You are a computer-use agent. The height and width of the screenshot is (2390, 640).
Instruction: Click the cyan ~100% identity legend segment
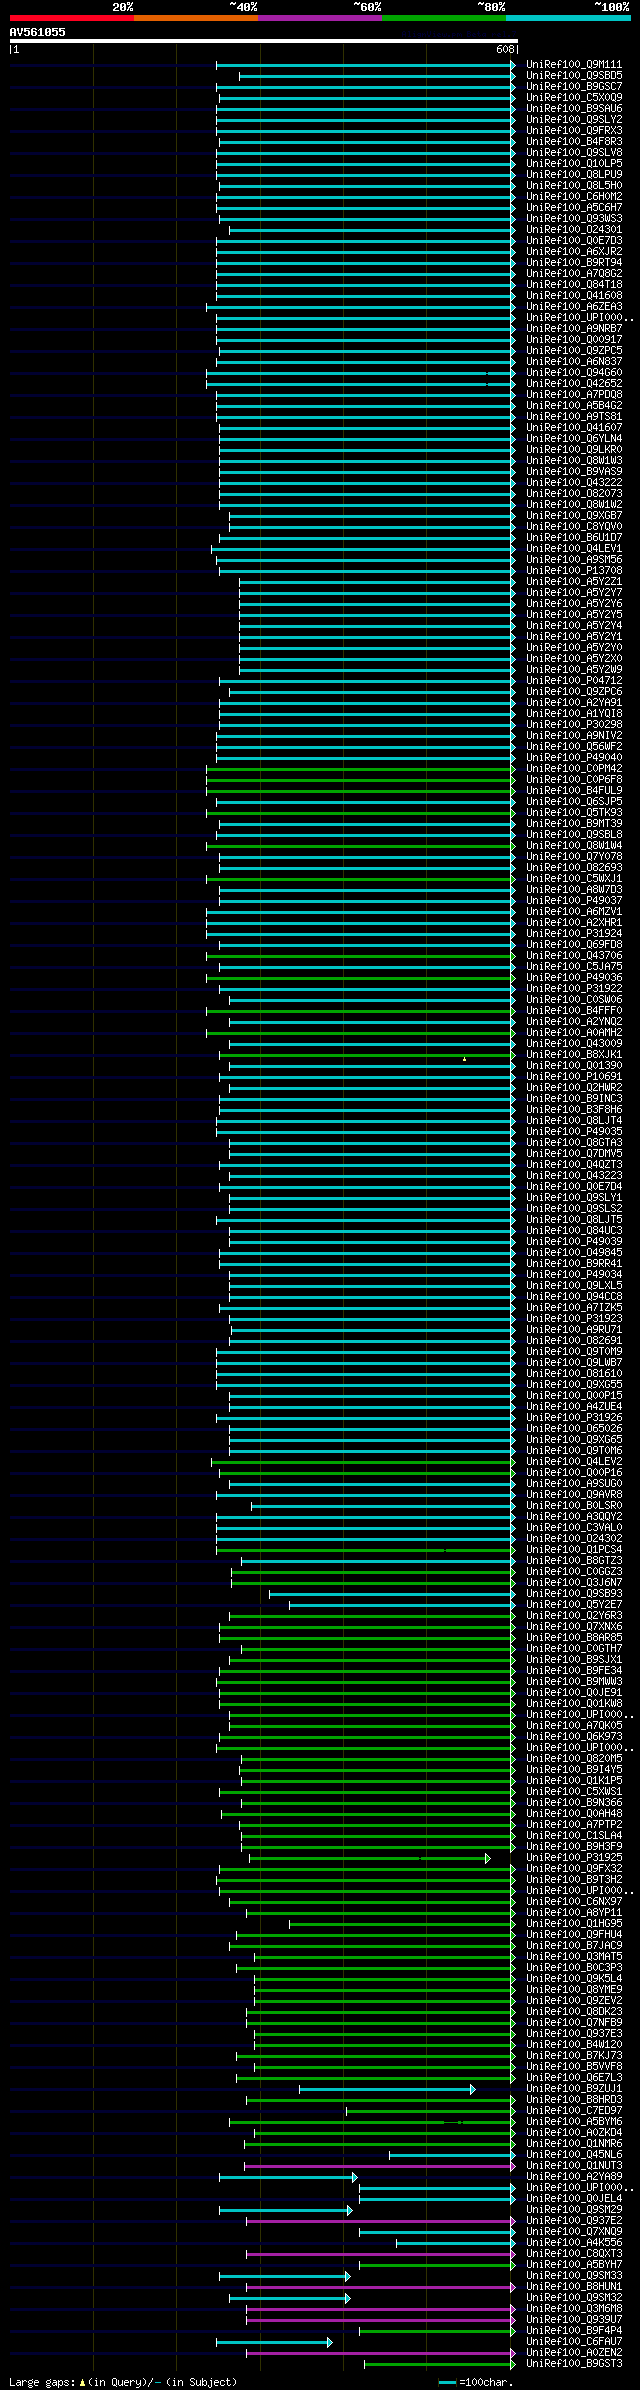coord(568,18)
